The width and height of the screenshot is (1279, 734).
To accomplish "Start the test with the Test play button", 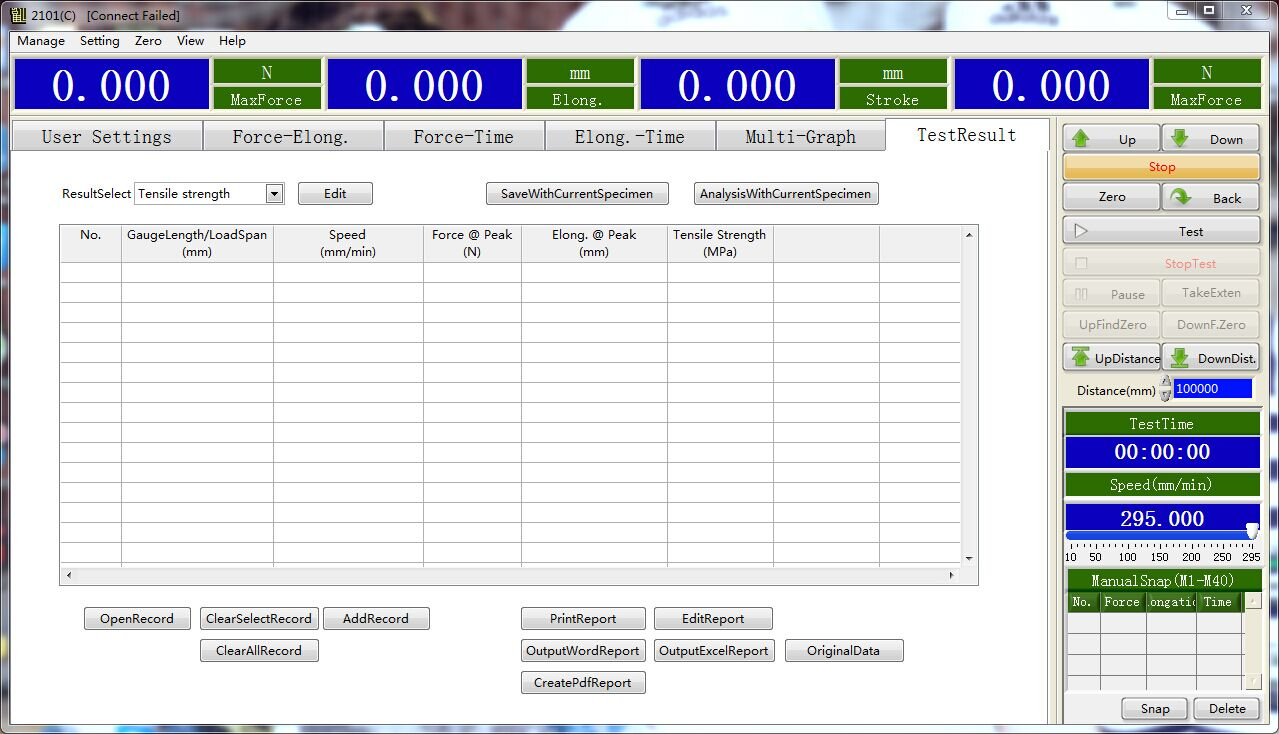I will tap(1161, 231).
